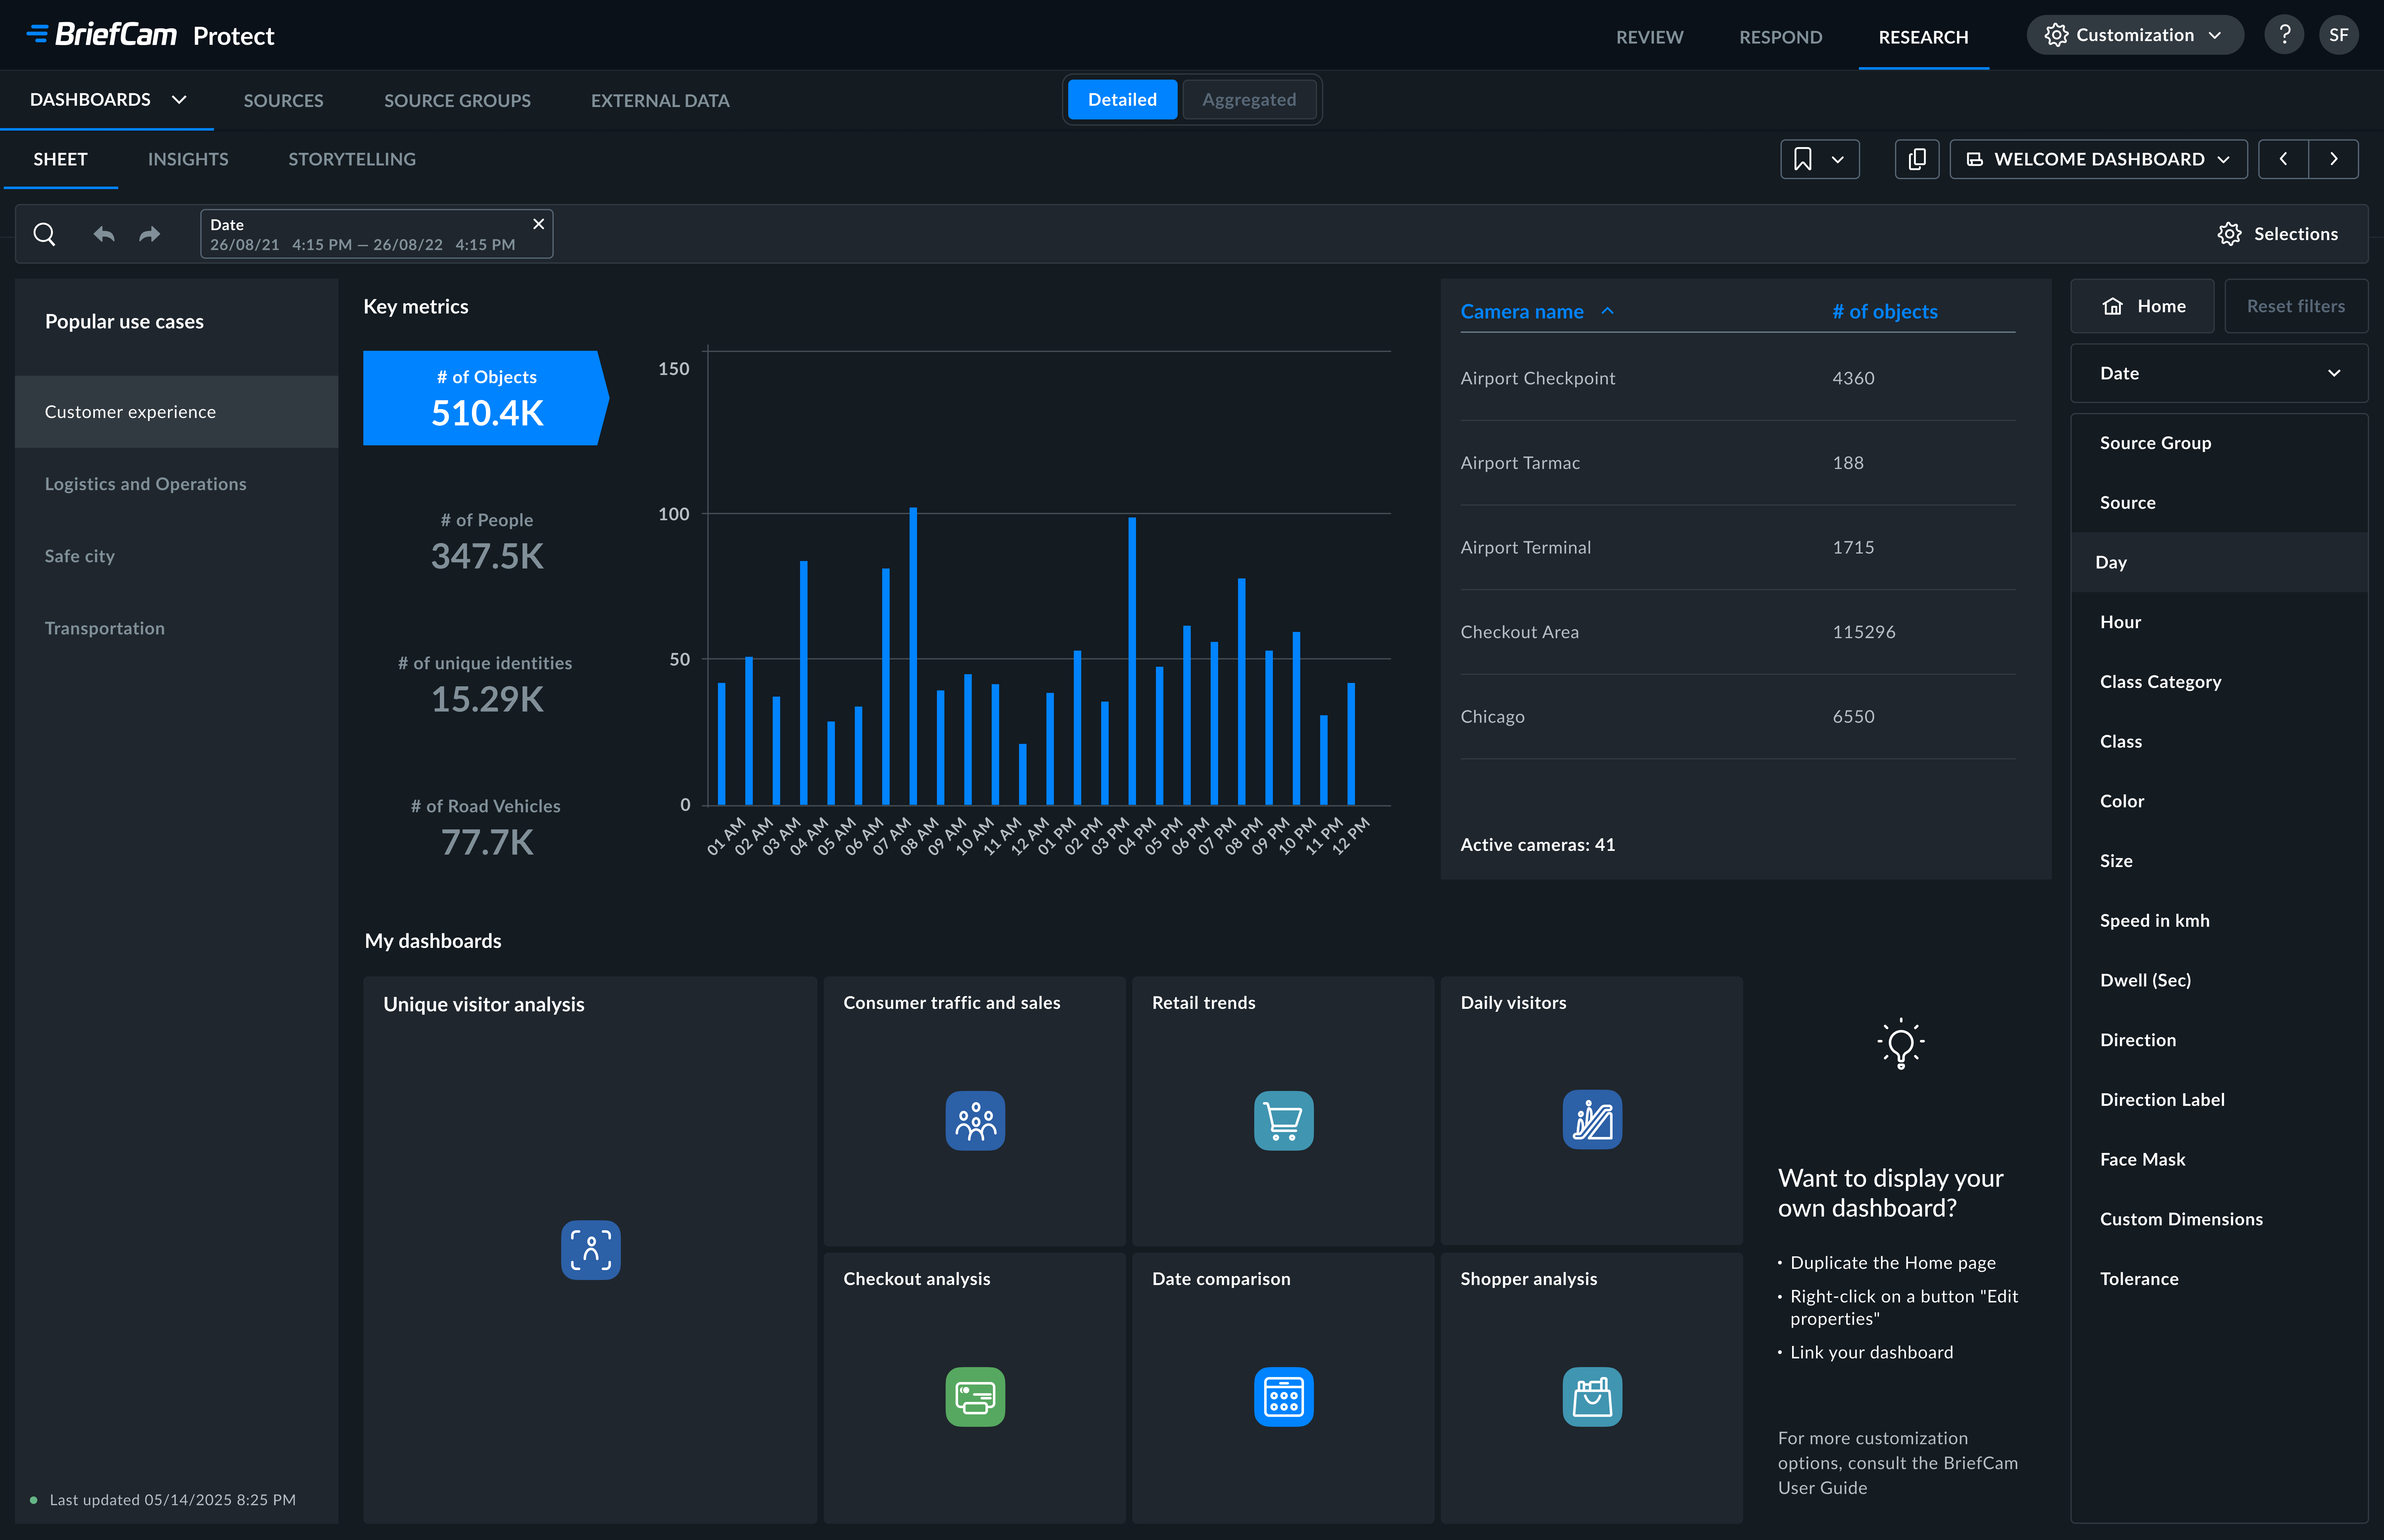Toggle Camera name sort arrow
The height and width of the screenshot is (1540, 2384).
(x=1607, y=311)
